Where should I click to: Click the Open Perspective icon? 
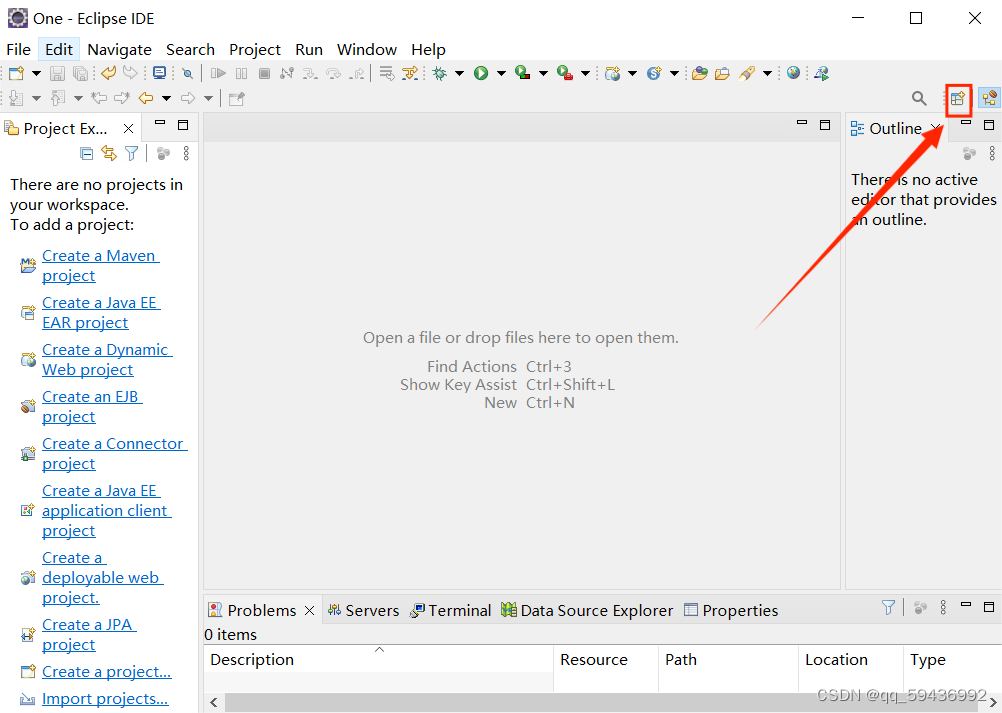tap(958, 98)
